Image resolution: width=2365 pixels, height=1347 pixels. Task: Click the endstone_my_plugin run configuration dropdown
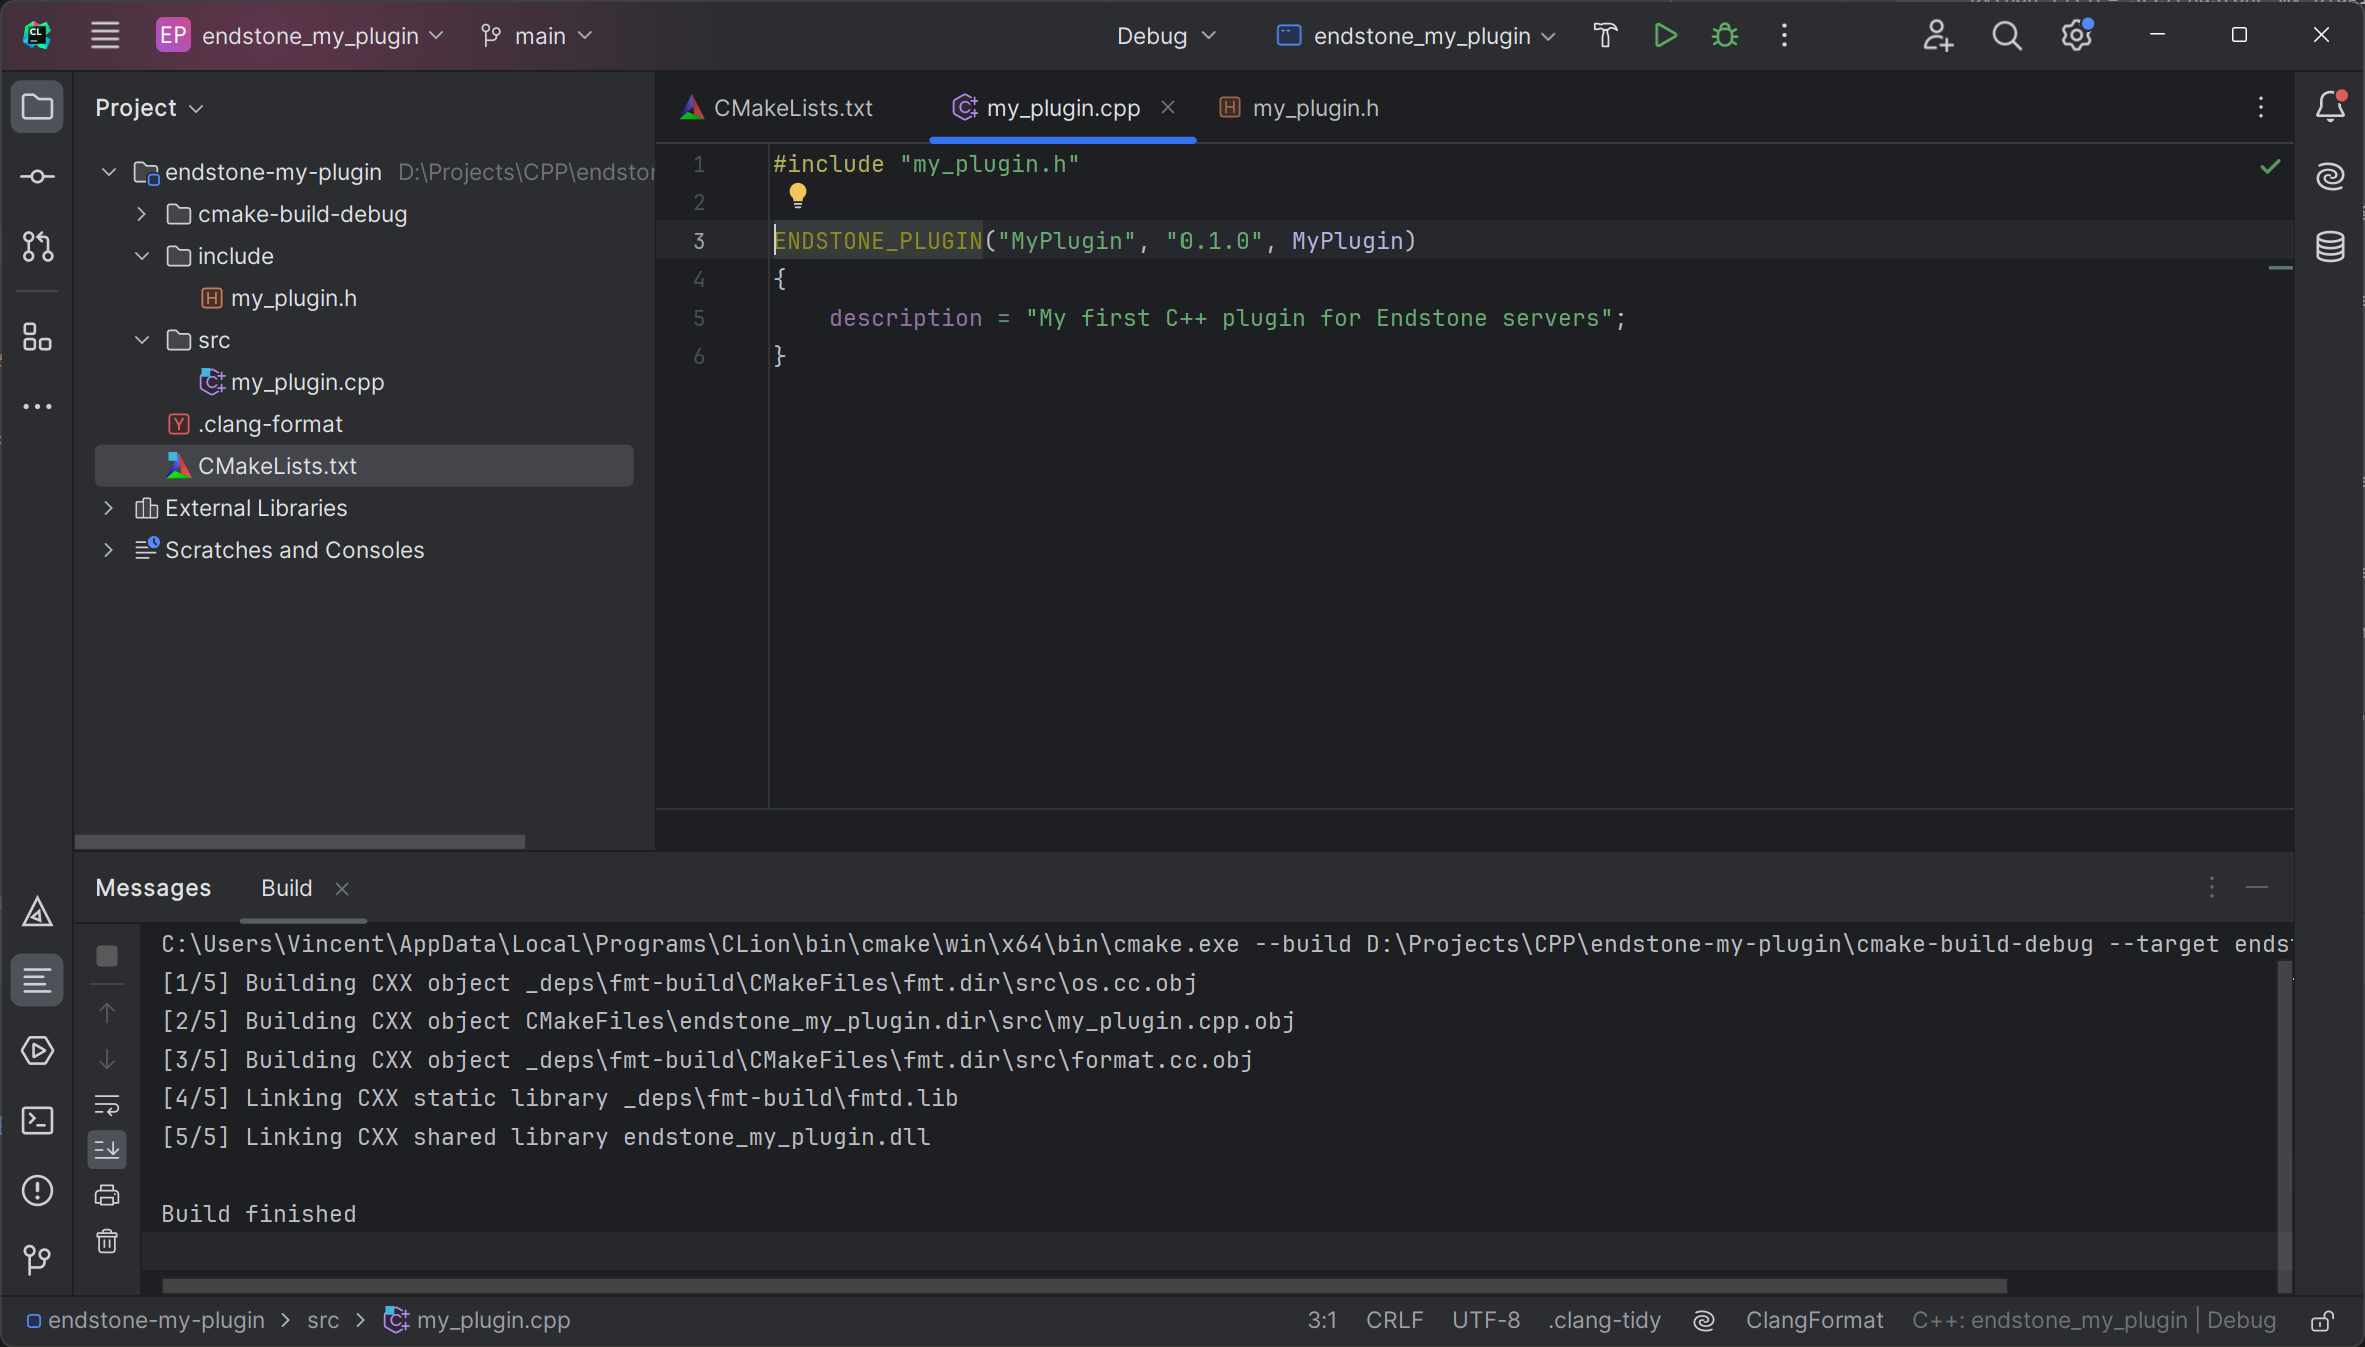tap(1423, 36)
